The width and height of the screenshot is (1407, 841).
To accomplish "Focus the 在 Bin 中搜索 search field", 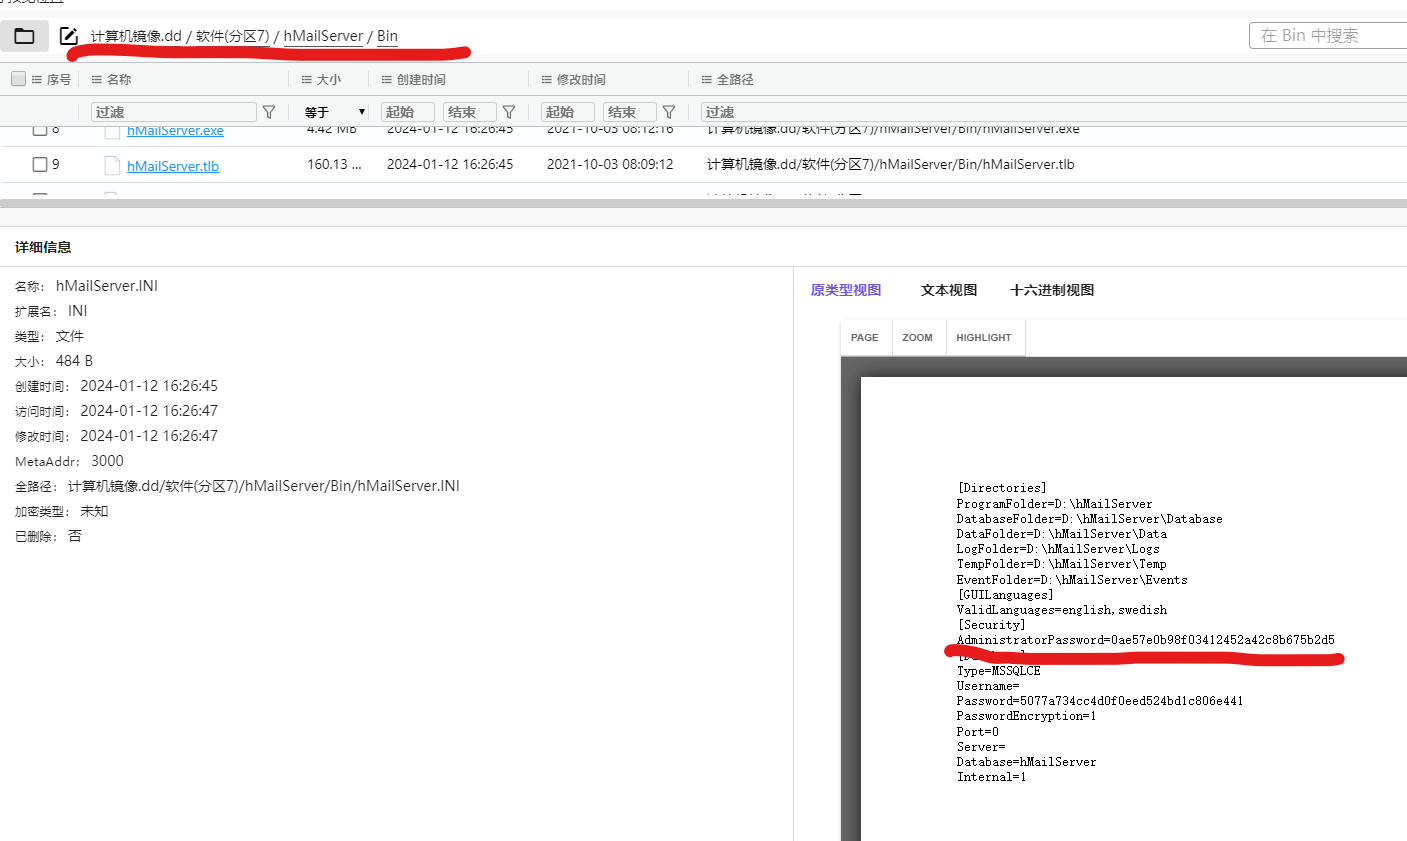I will click(x=1328, y=36).
